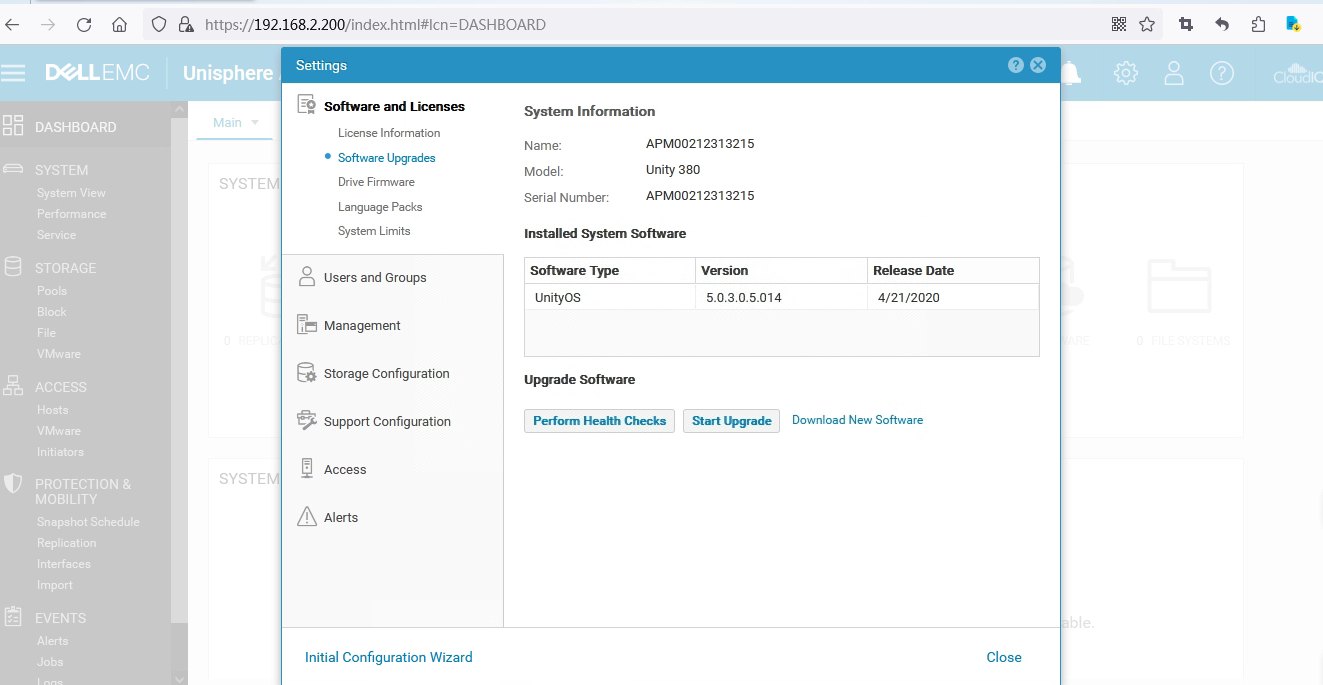Collapse Software and Licenses section

[x=394, y=106]
